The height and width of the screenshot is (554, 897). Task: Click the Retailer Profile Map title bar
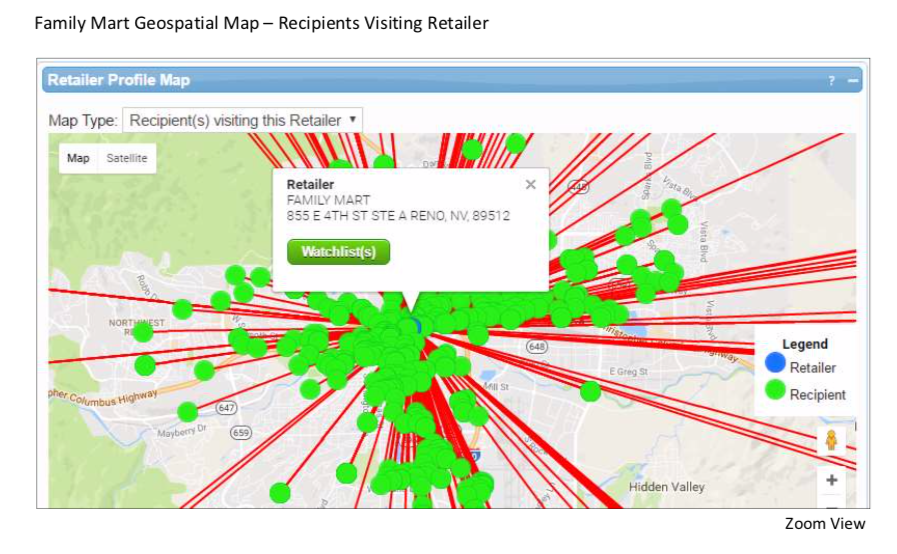coord(452,80)
